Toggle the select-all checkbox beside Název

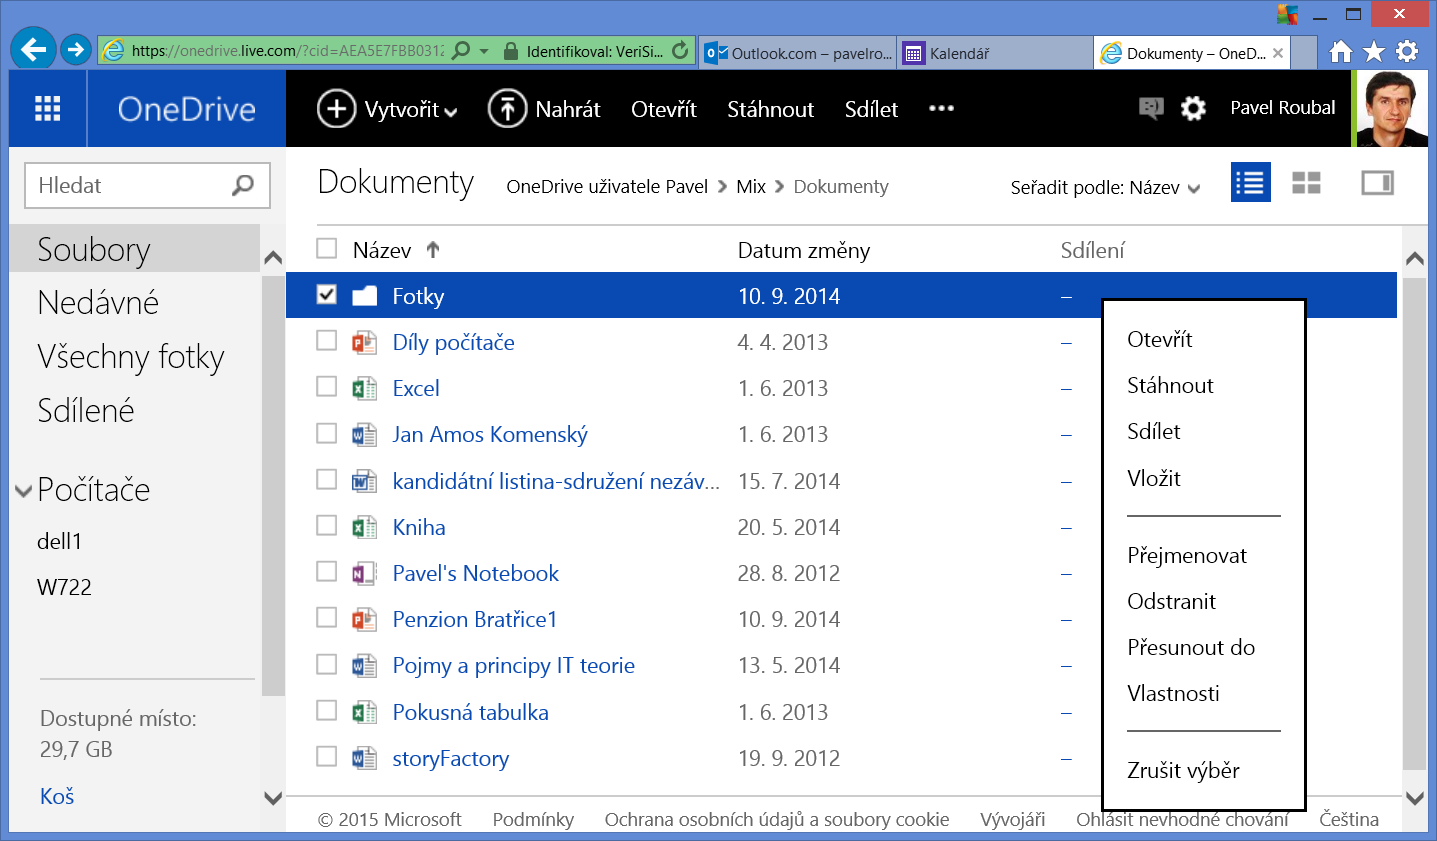(326, 248)
